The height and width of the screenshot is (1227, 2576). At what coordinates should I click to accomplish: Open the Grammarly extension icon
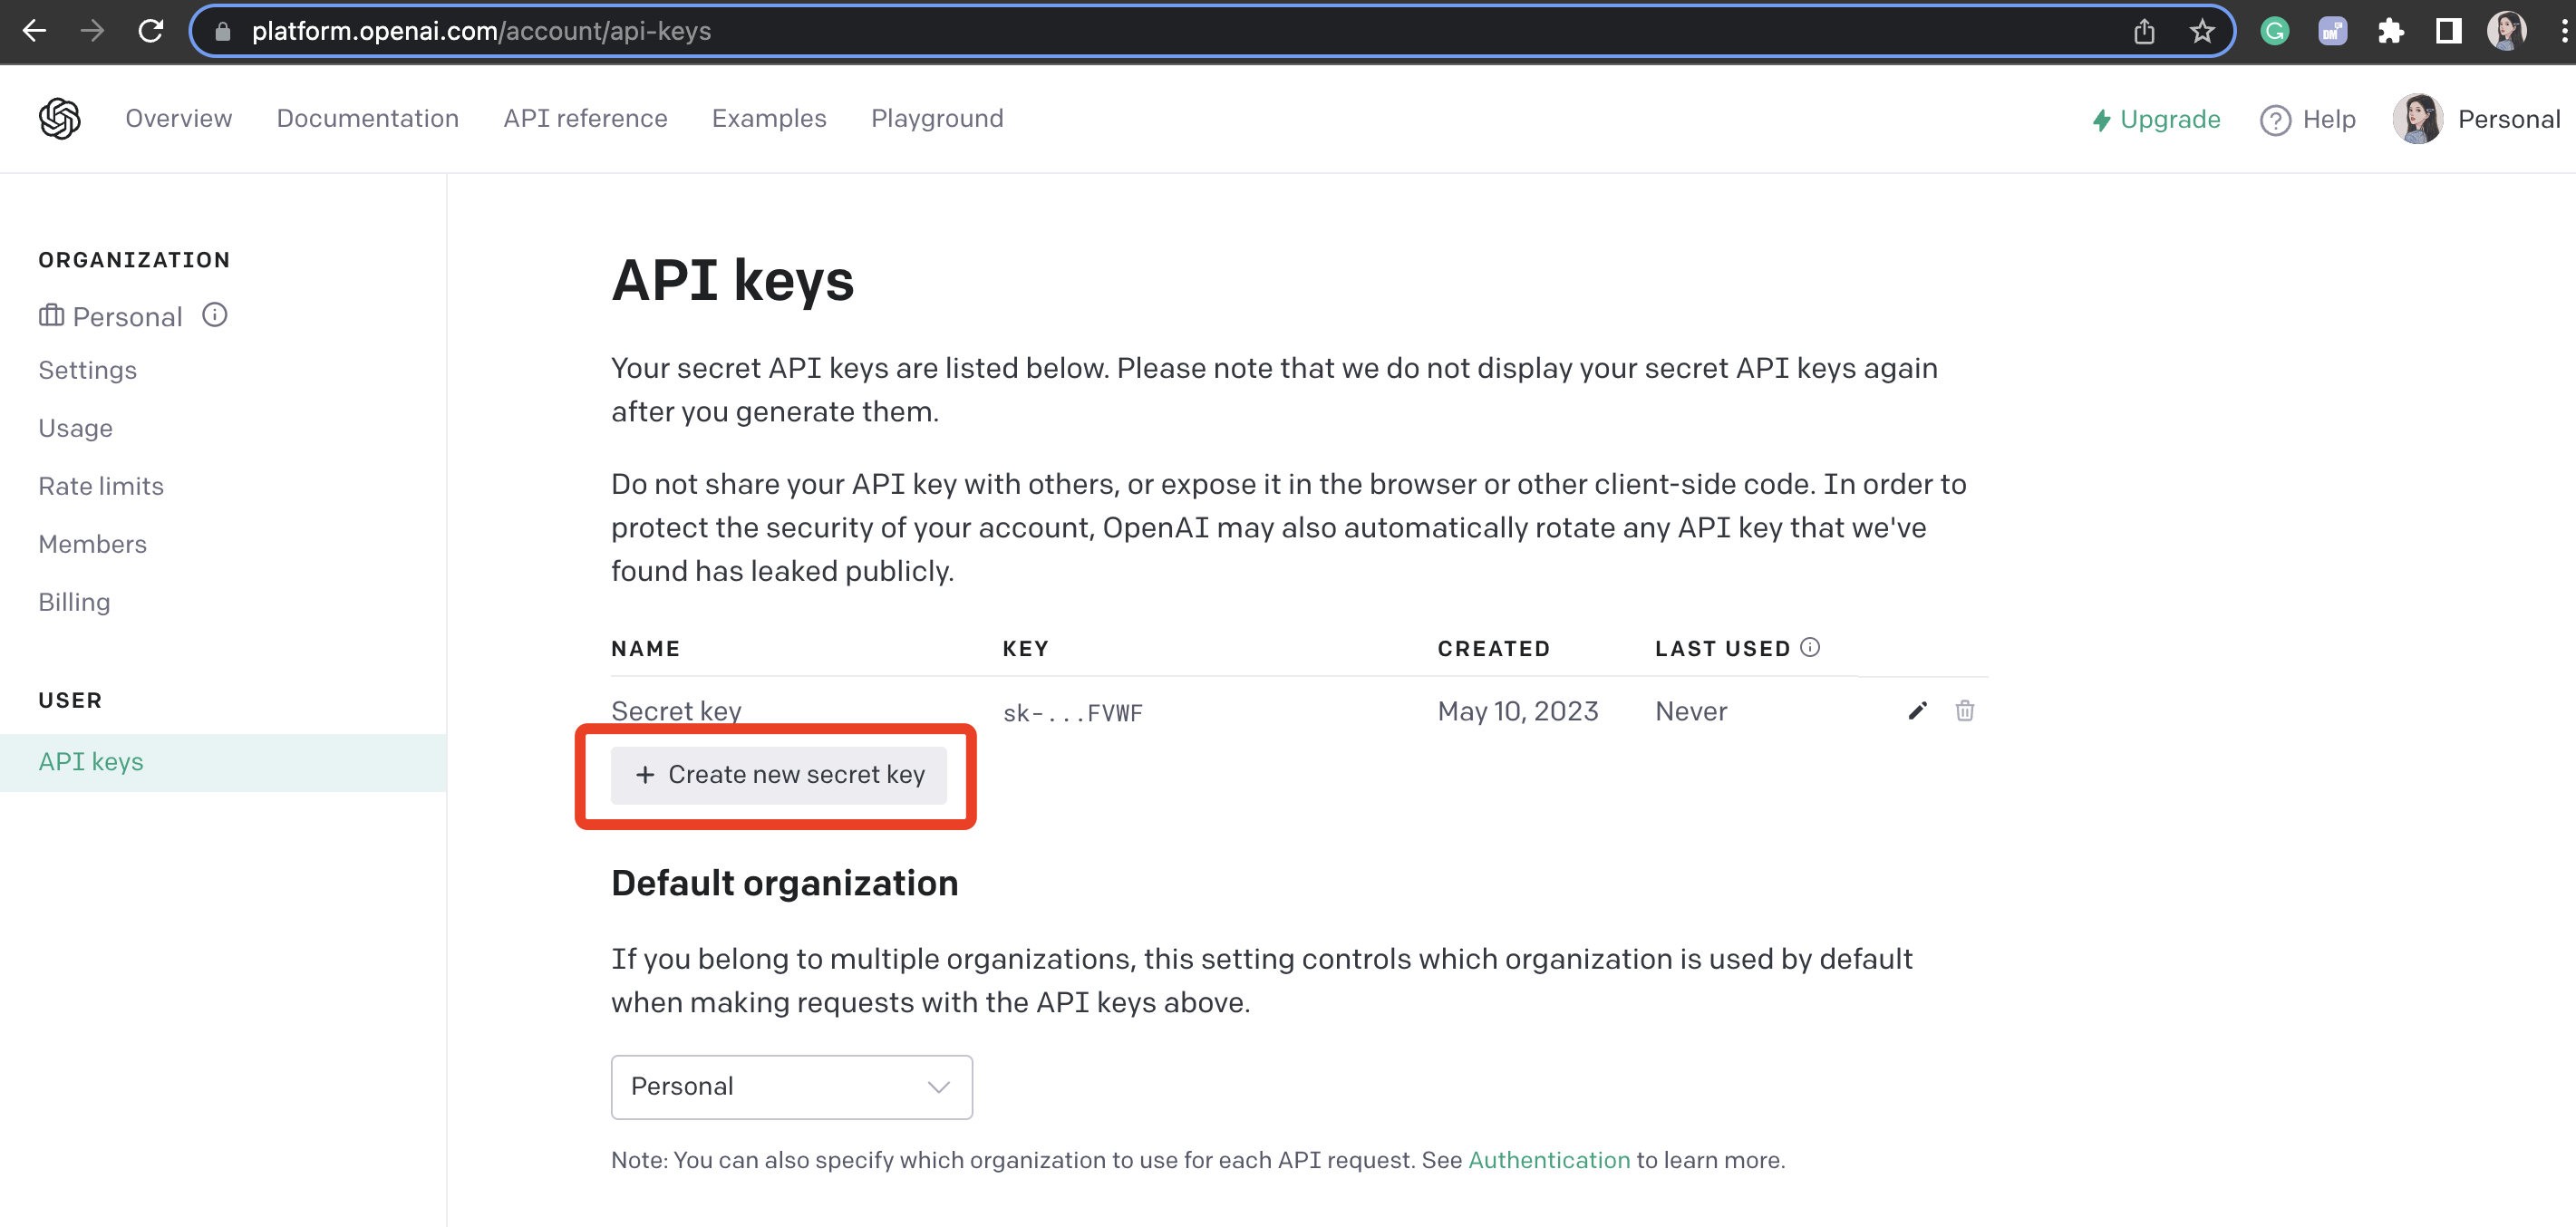[x=2275, y=31]
